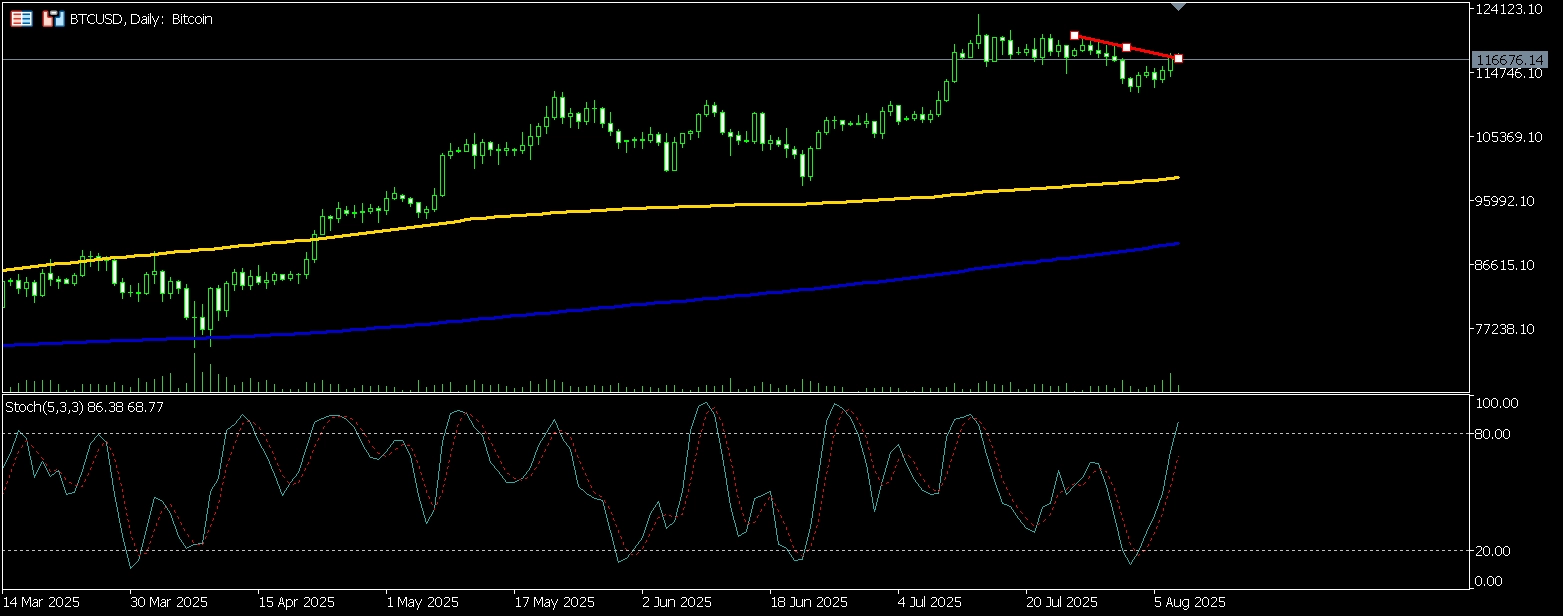Click the 95992.10 price scale label
The image size is (1563, 616).
click(x=1509, y=201)
